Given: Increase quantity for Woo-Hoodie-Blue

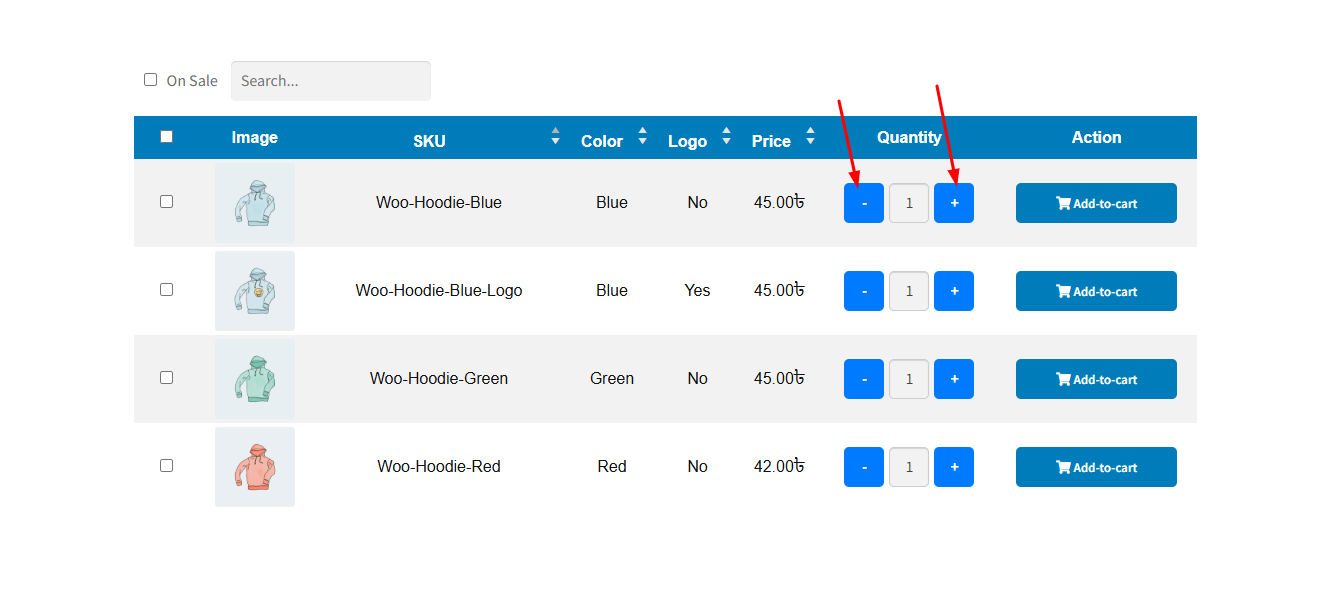Looking at the screenshot, I should point(953,203).
